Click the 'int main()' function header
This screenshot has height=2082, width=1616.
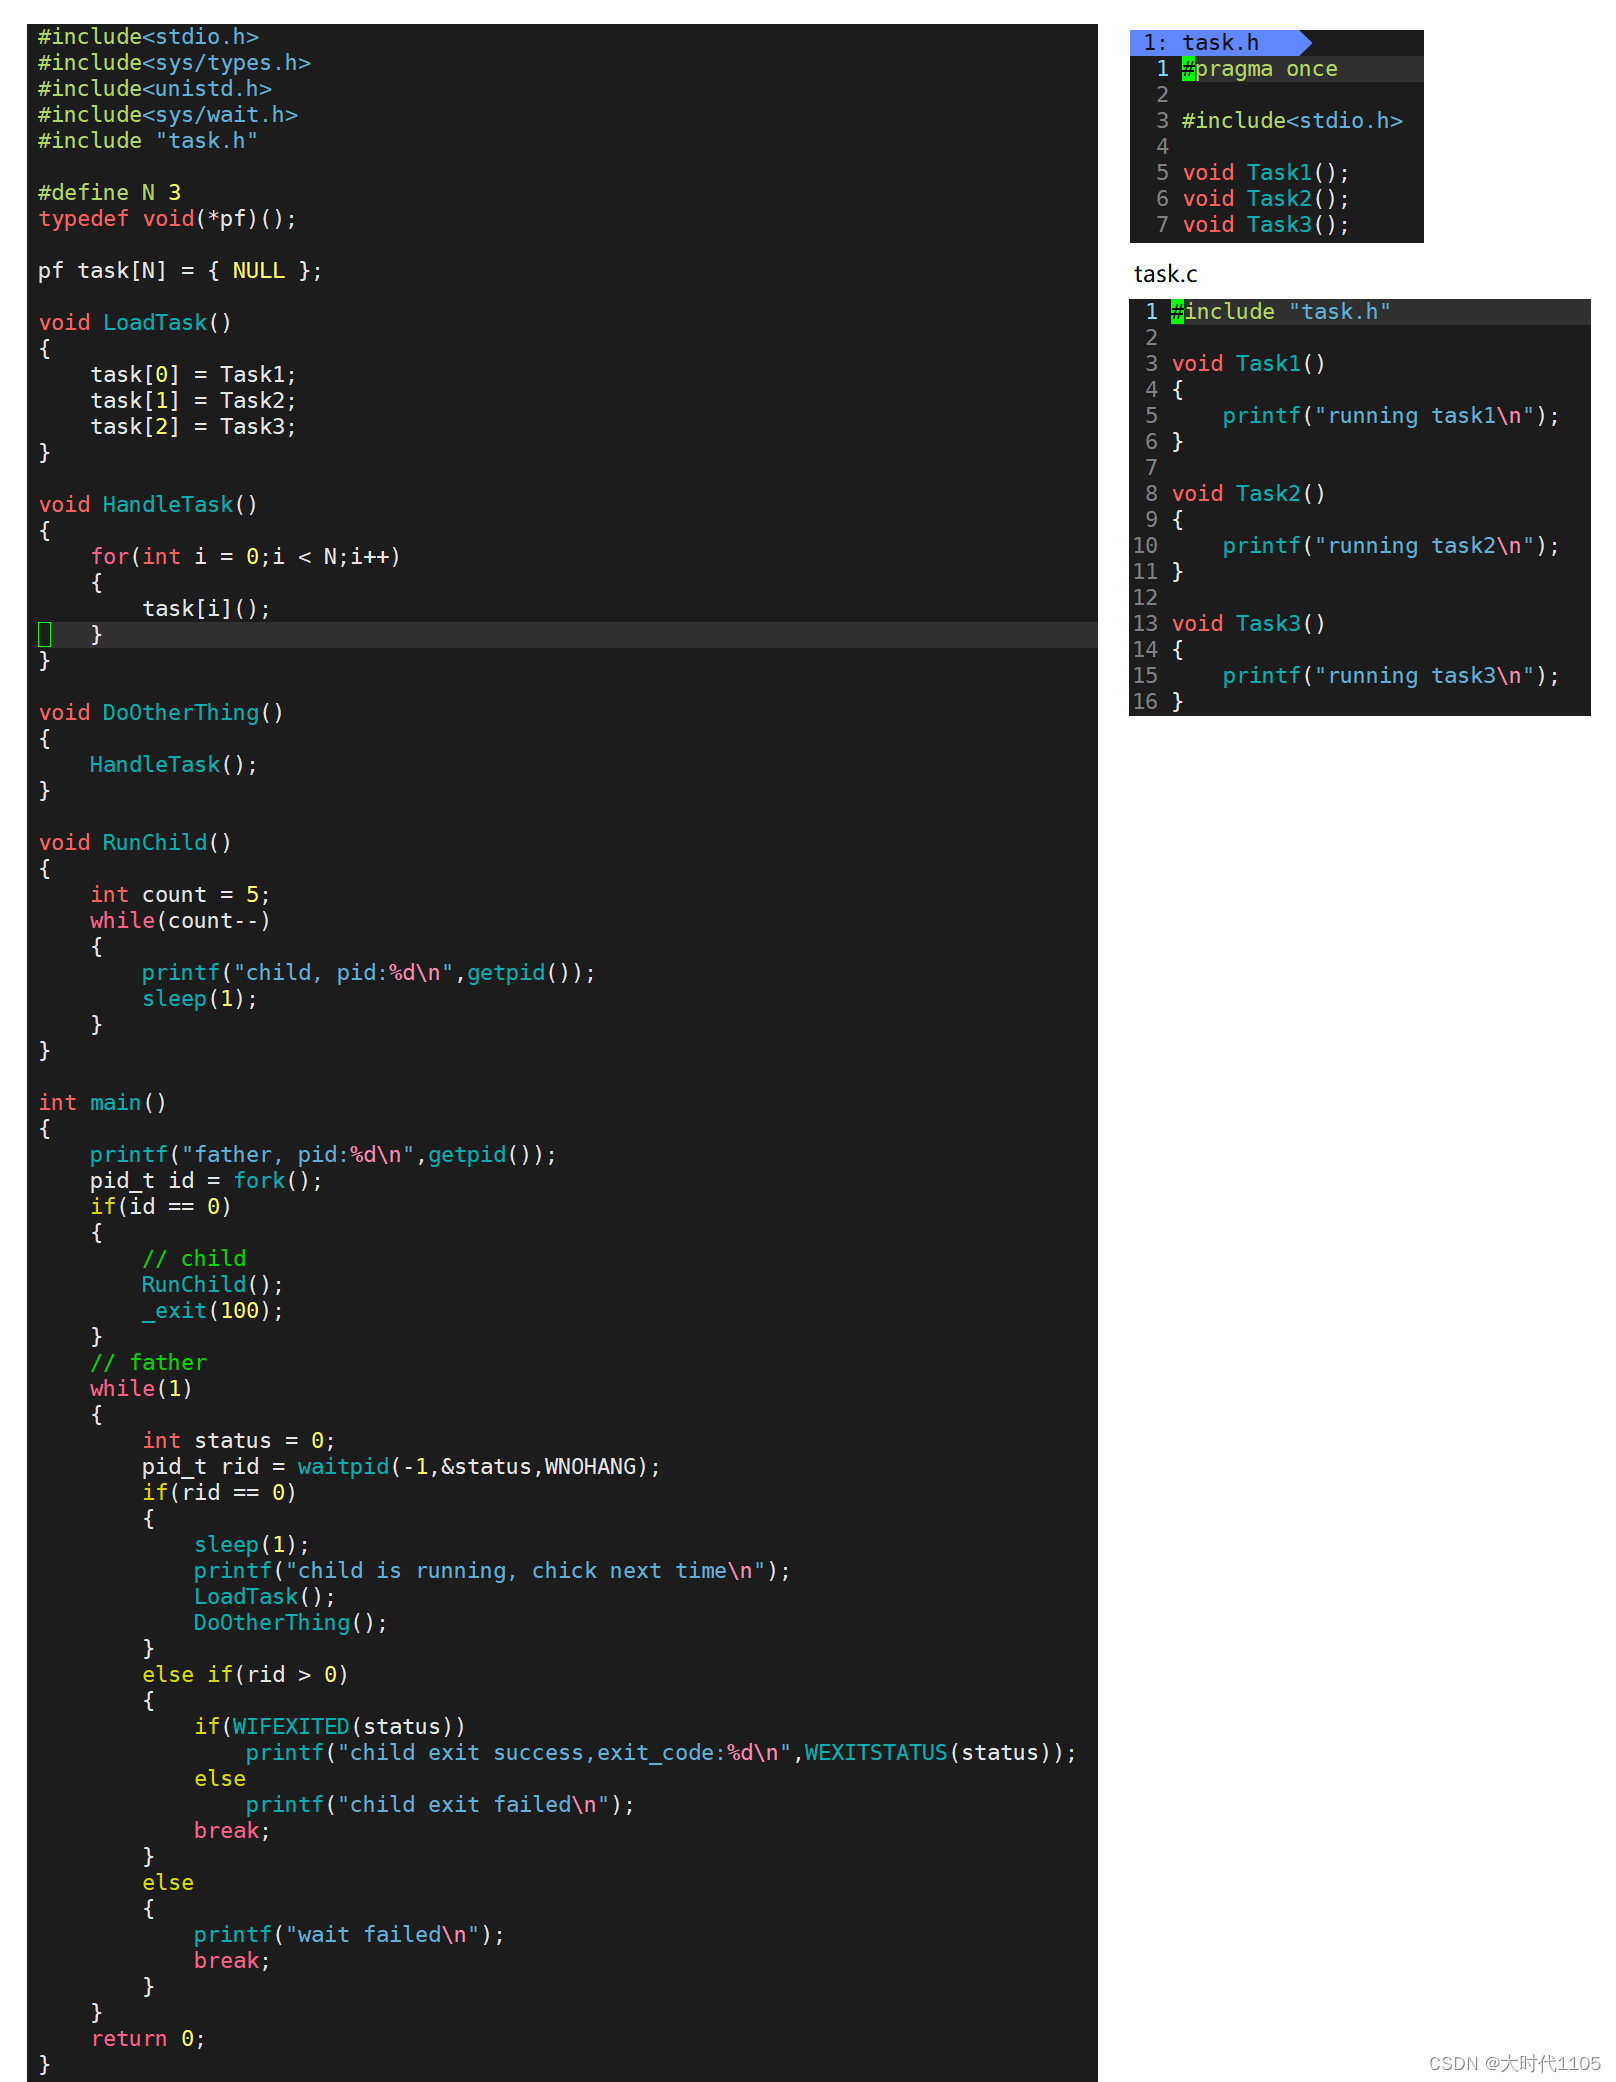coord(102,1103)
